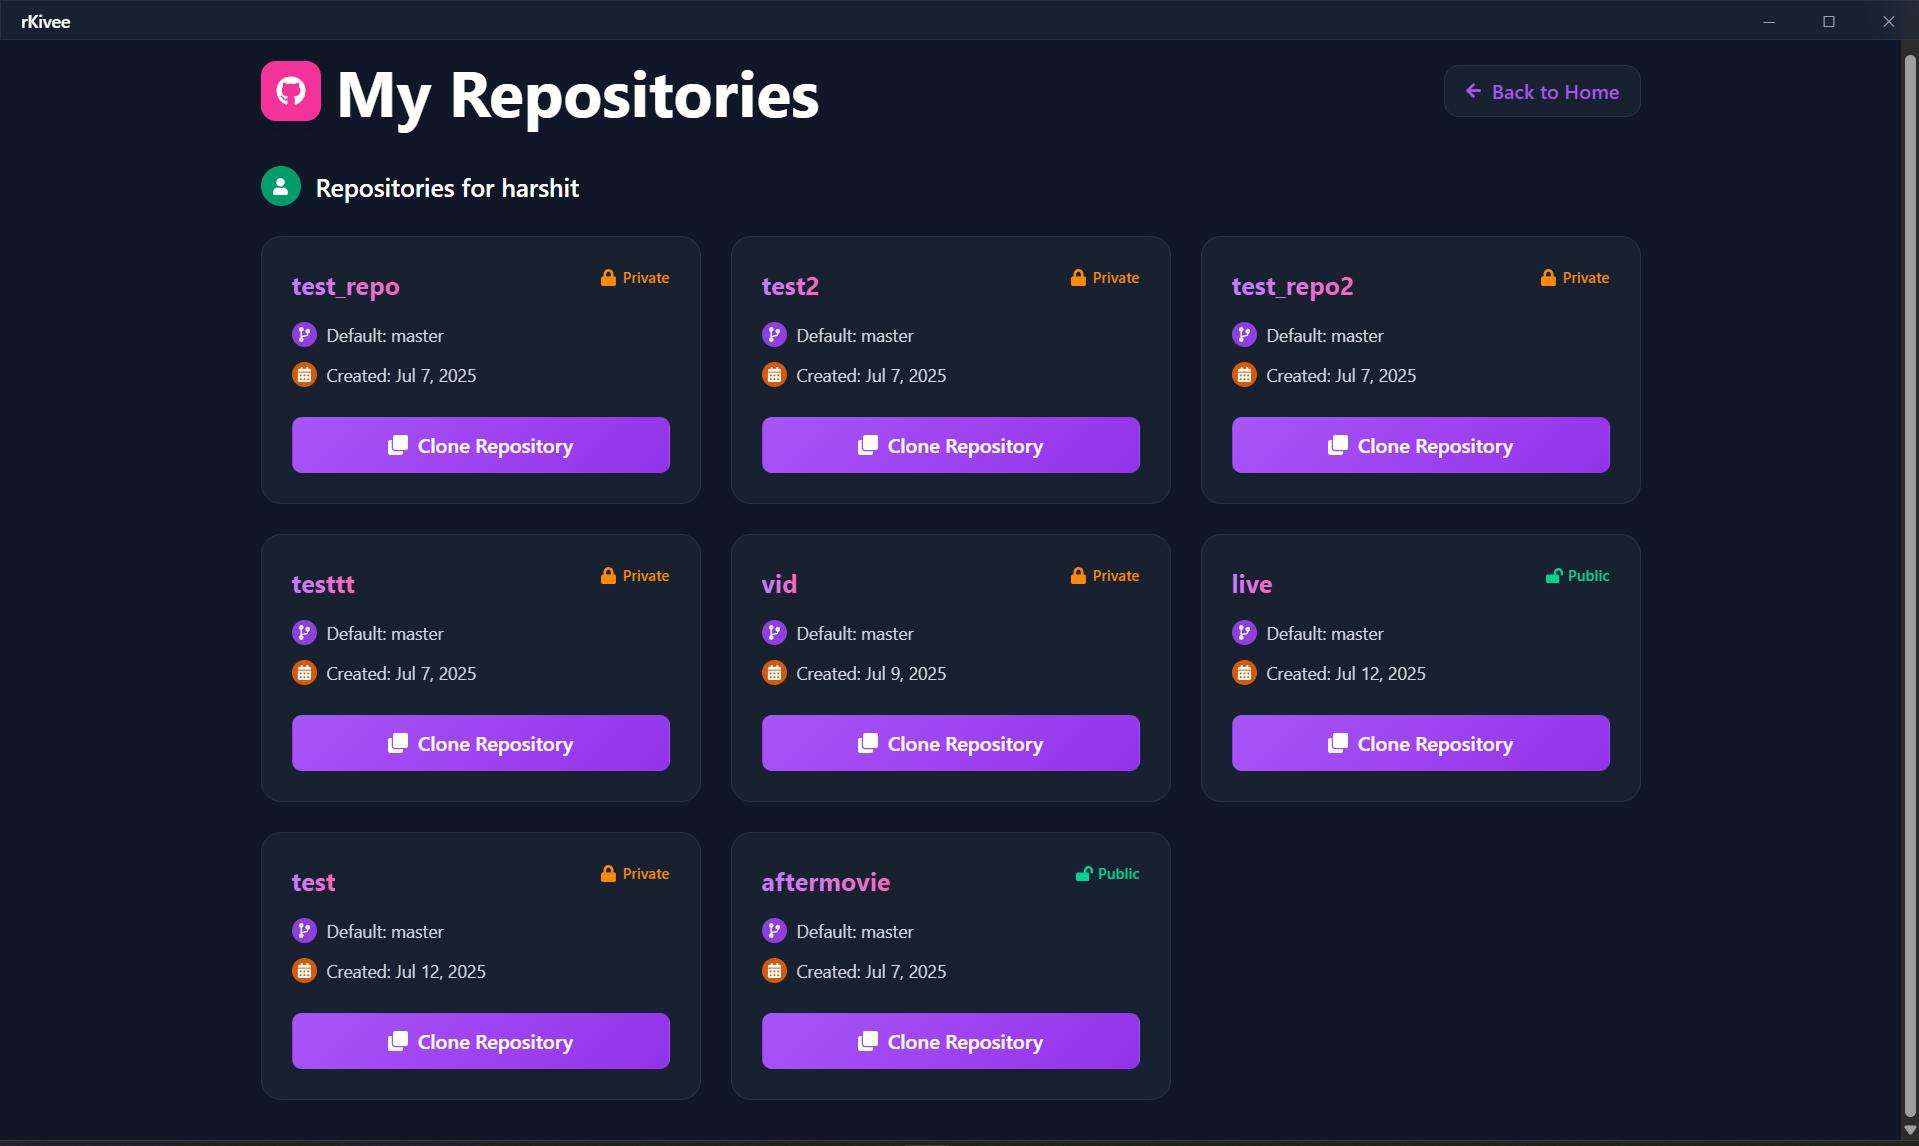
Task: Click the unlocked Public icon on live card
Action: tap(1554, 576)
